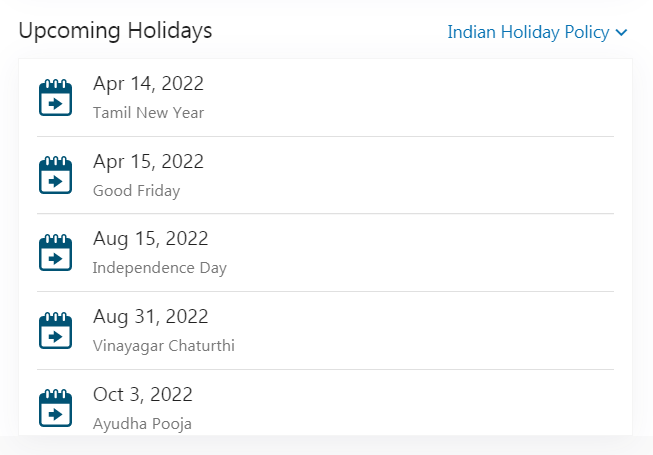Click the Independence Day label

(160, 268)
